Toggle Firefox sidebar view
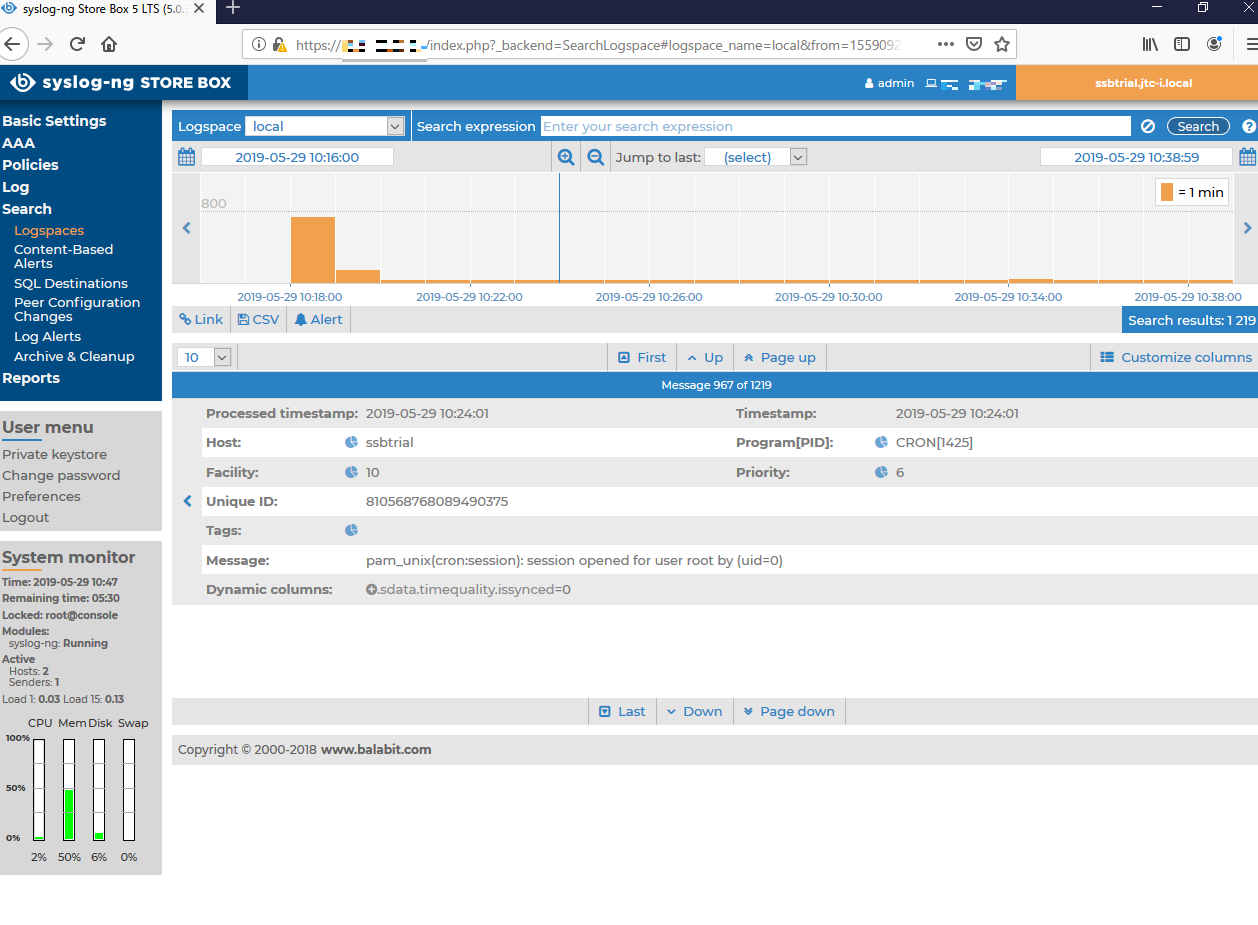The image size is (1258, 925). tap(1182, 44)
